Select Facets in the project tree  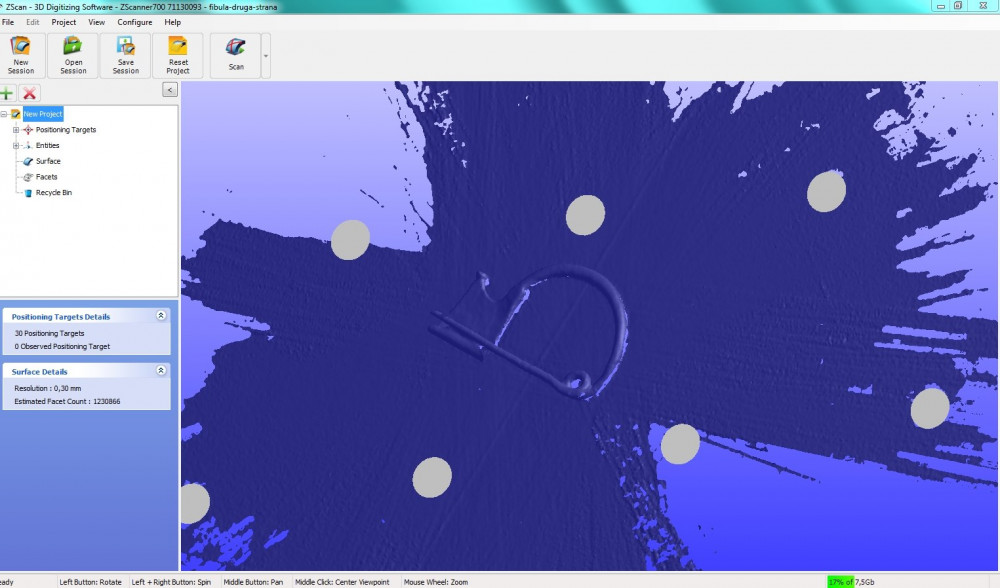[46, 177]
